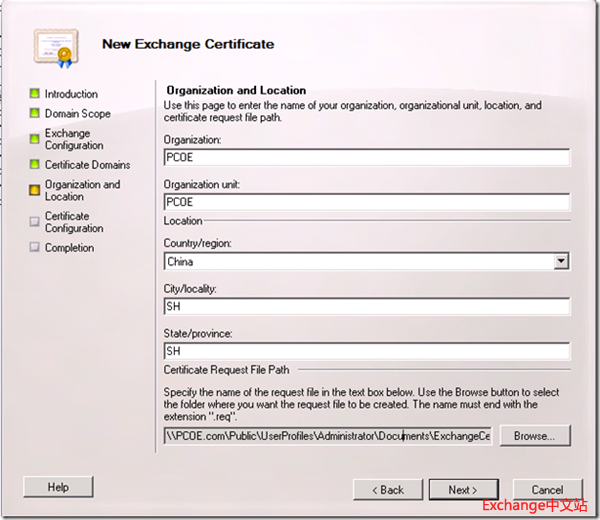Screen dimensions: 600x520
Task: Click the 'New Exchange Certificate' title text
Action: click(188, 44)
